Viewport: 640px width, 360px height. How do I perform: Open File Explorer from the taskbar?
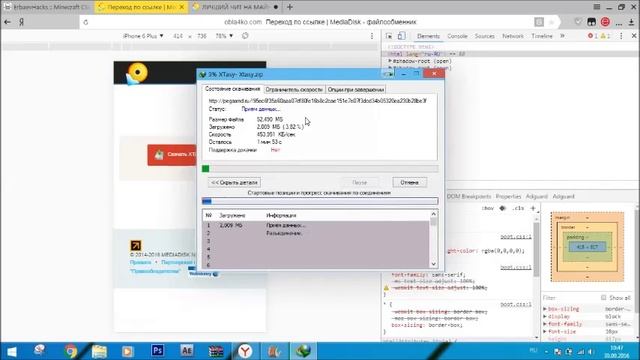point(99,351)
